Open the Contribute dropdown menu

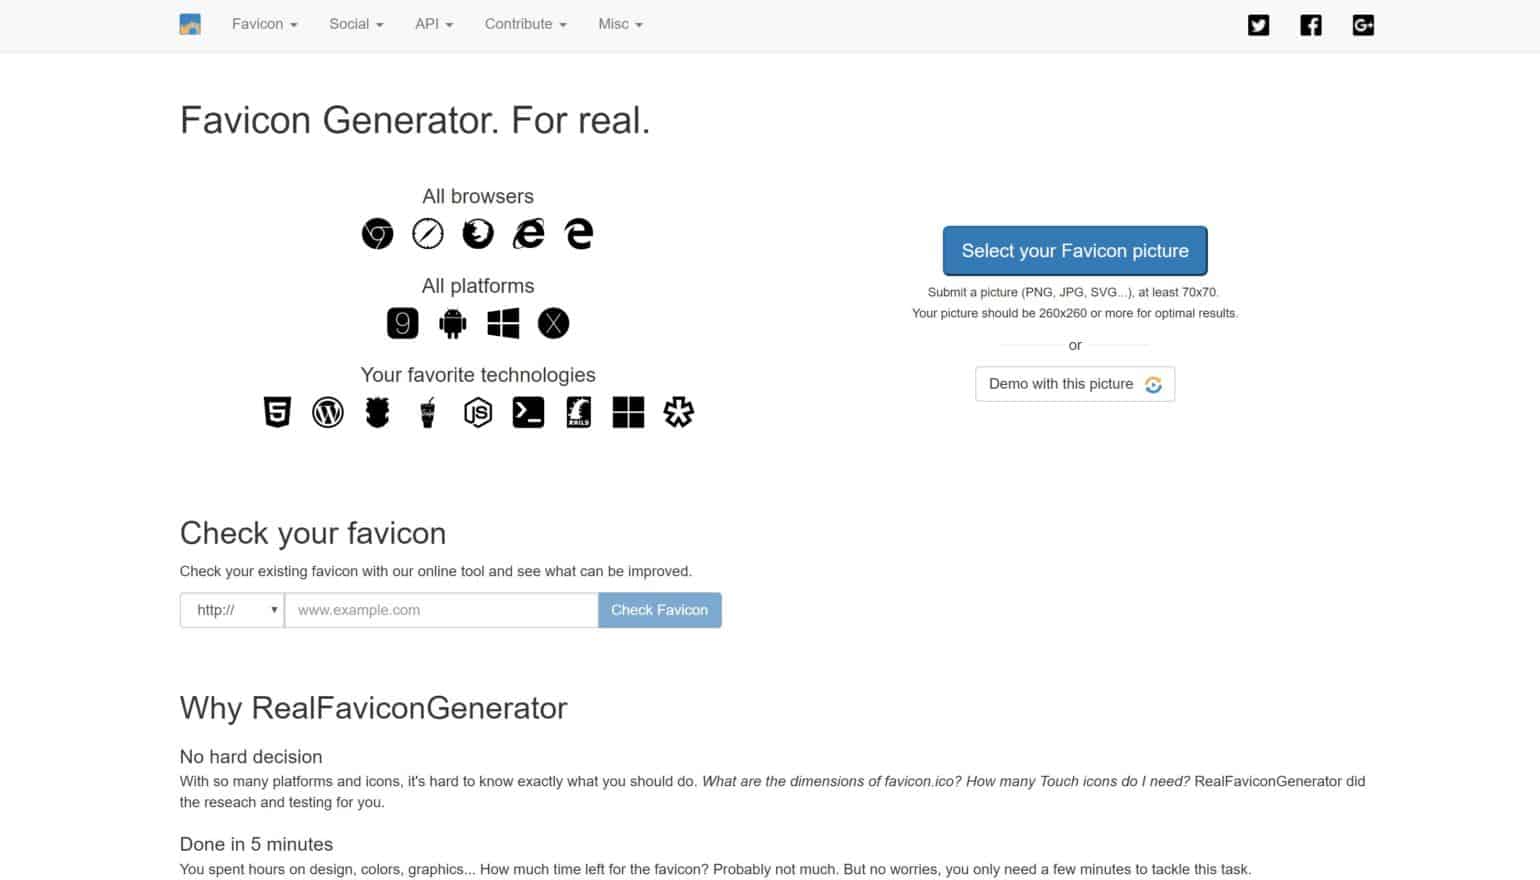[x=526, y=24]
